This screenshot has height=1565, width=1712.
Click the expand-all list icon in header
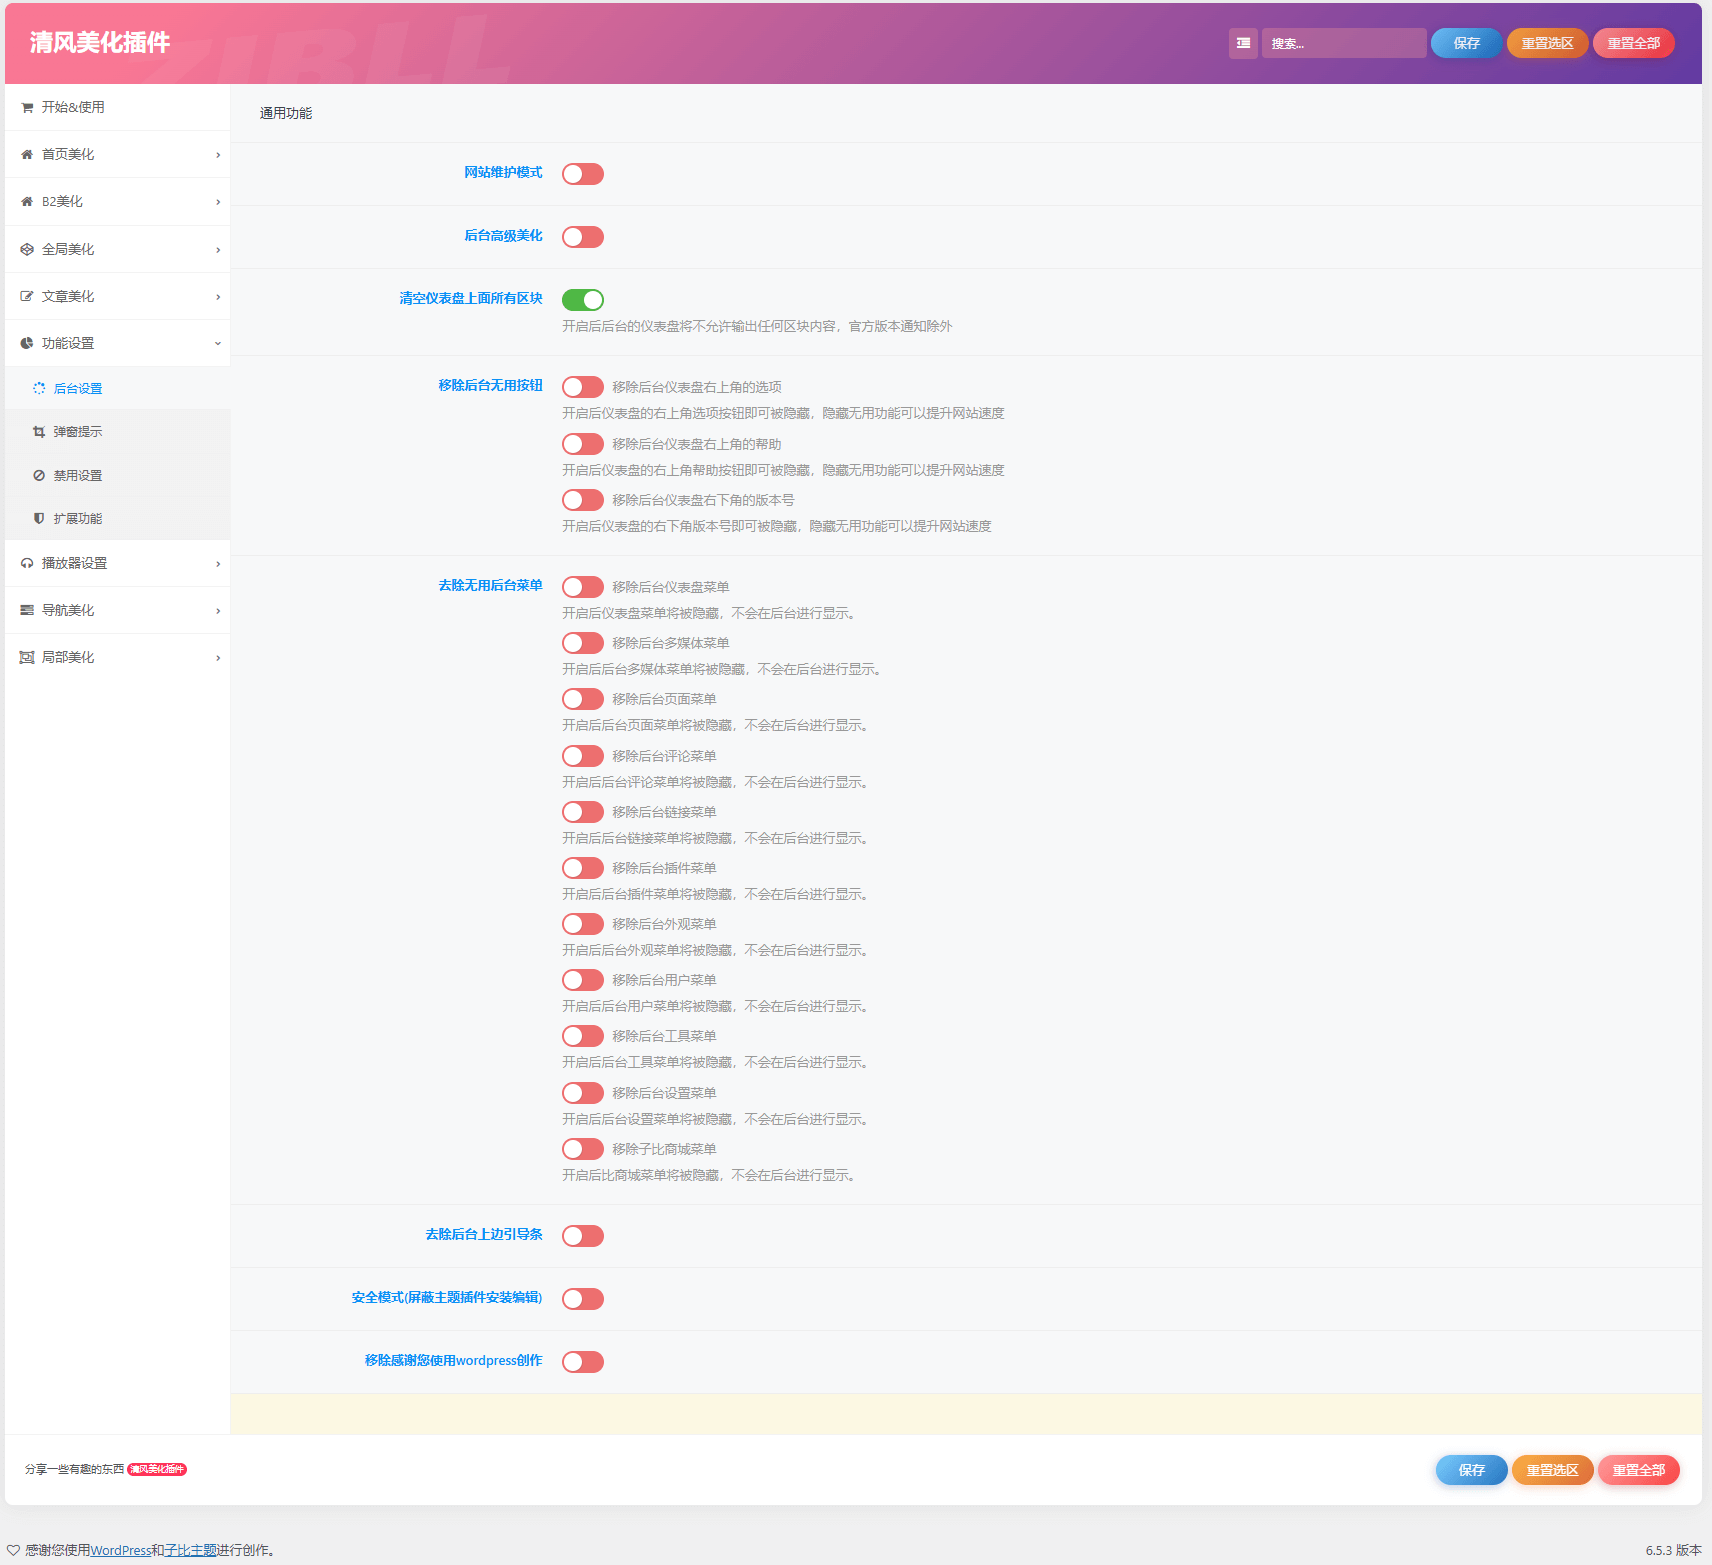click(x=1243, y=43)
